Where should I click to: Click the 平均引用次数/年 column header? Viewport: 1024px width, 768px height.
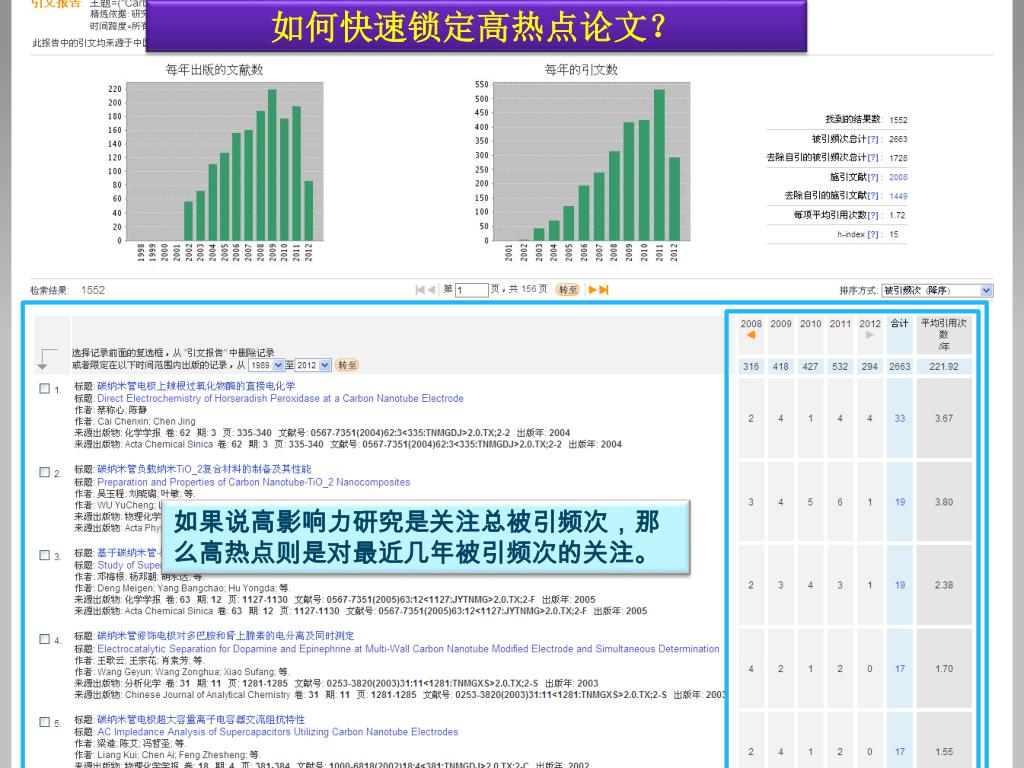944,334
